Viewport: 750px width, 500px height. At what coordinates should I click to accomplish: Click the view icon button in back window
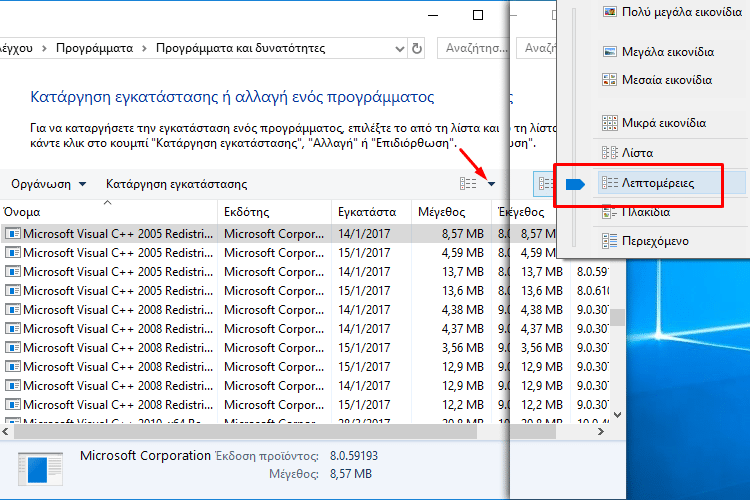point(545,184)
